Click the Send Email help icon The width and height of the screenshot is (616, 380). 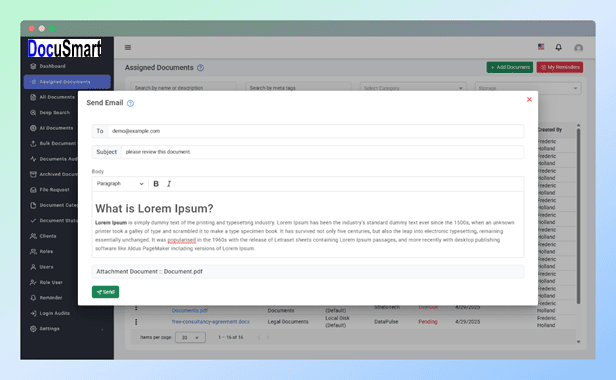coord(130,103)
